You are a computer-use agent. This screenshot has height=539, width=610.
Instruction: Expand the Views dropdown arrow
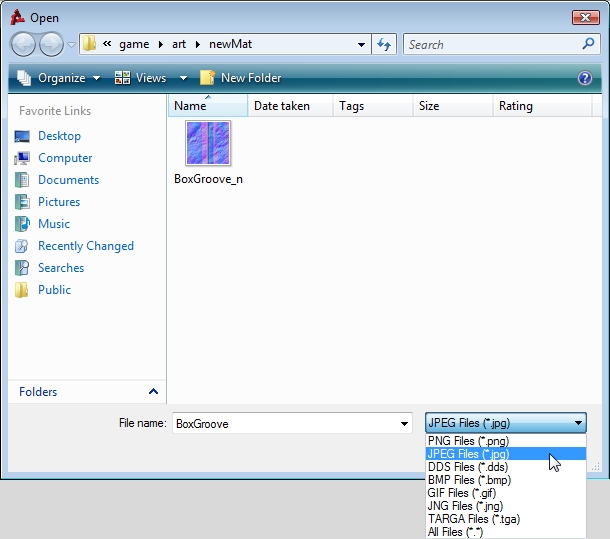(183, 78)
